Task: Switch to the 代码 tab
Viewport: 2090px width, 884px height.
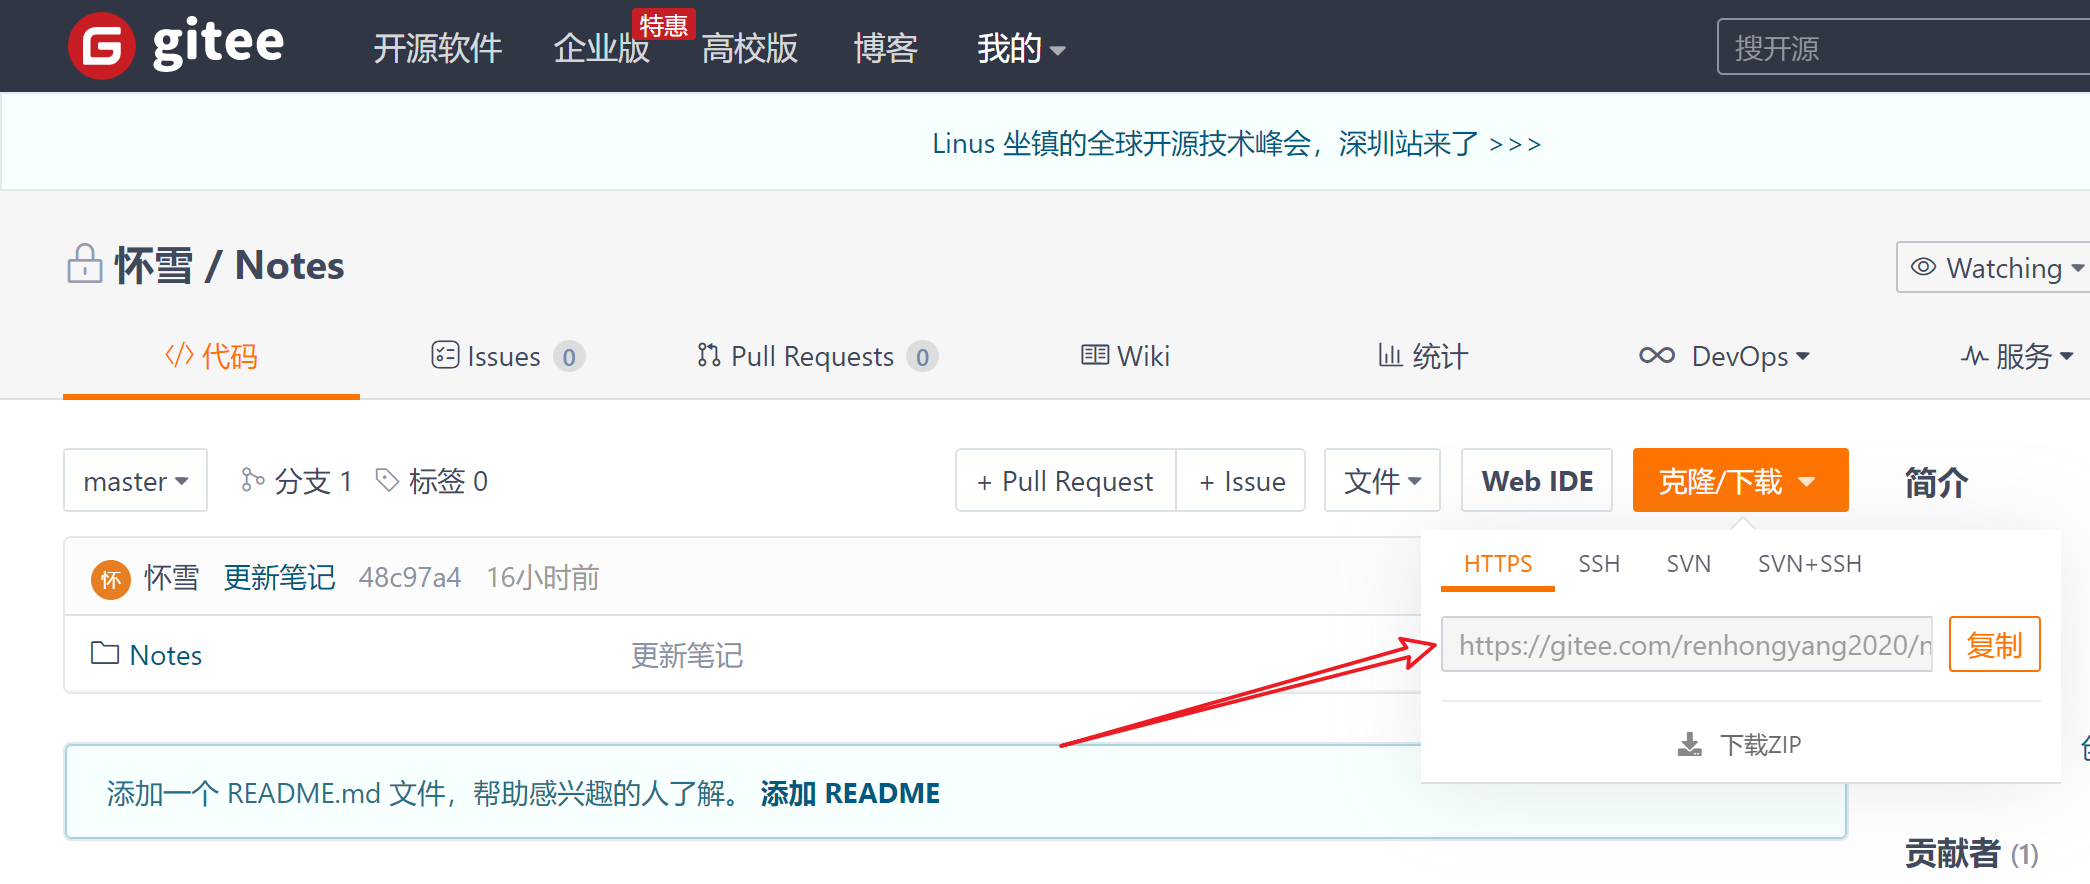Action: pyautogui.click(x=211, y=357)
